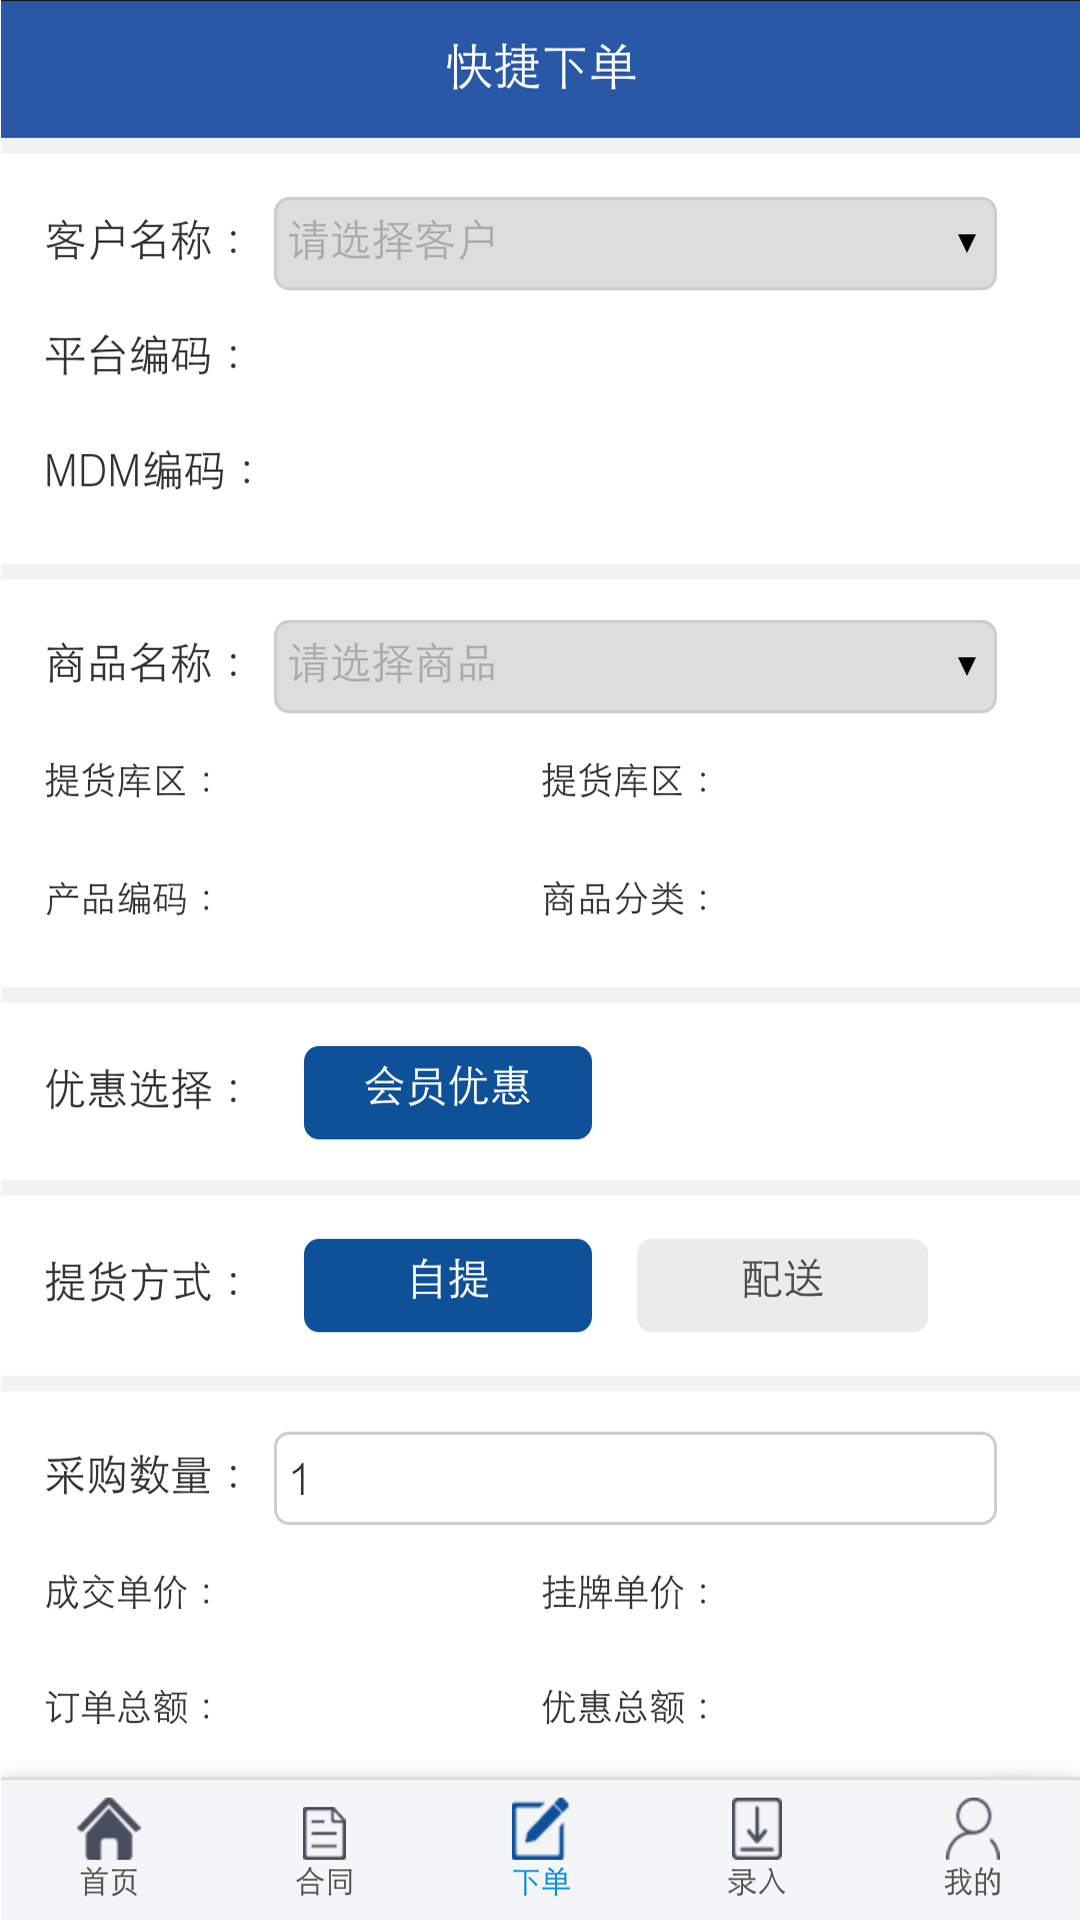This screenshot has height=1920, width=1080.
Task: Open the contract document icon
Action: tap(324, 1832)
